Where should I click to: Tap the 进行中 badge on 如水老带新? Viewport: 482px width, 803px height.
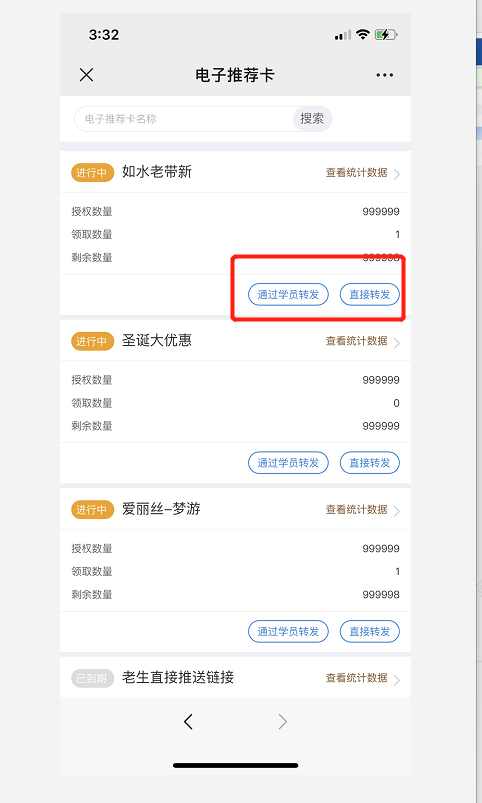(92, 173)
